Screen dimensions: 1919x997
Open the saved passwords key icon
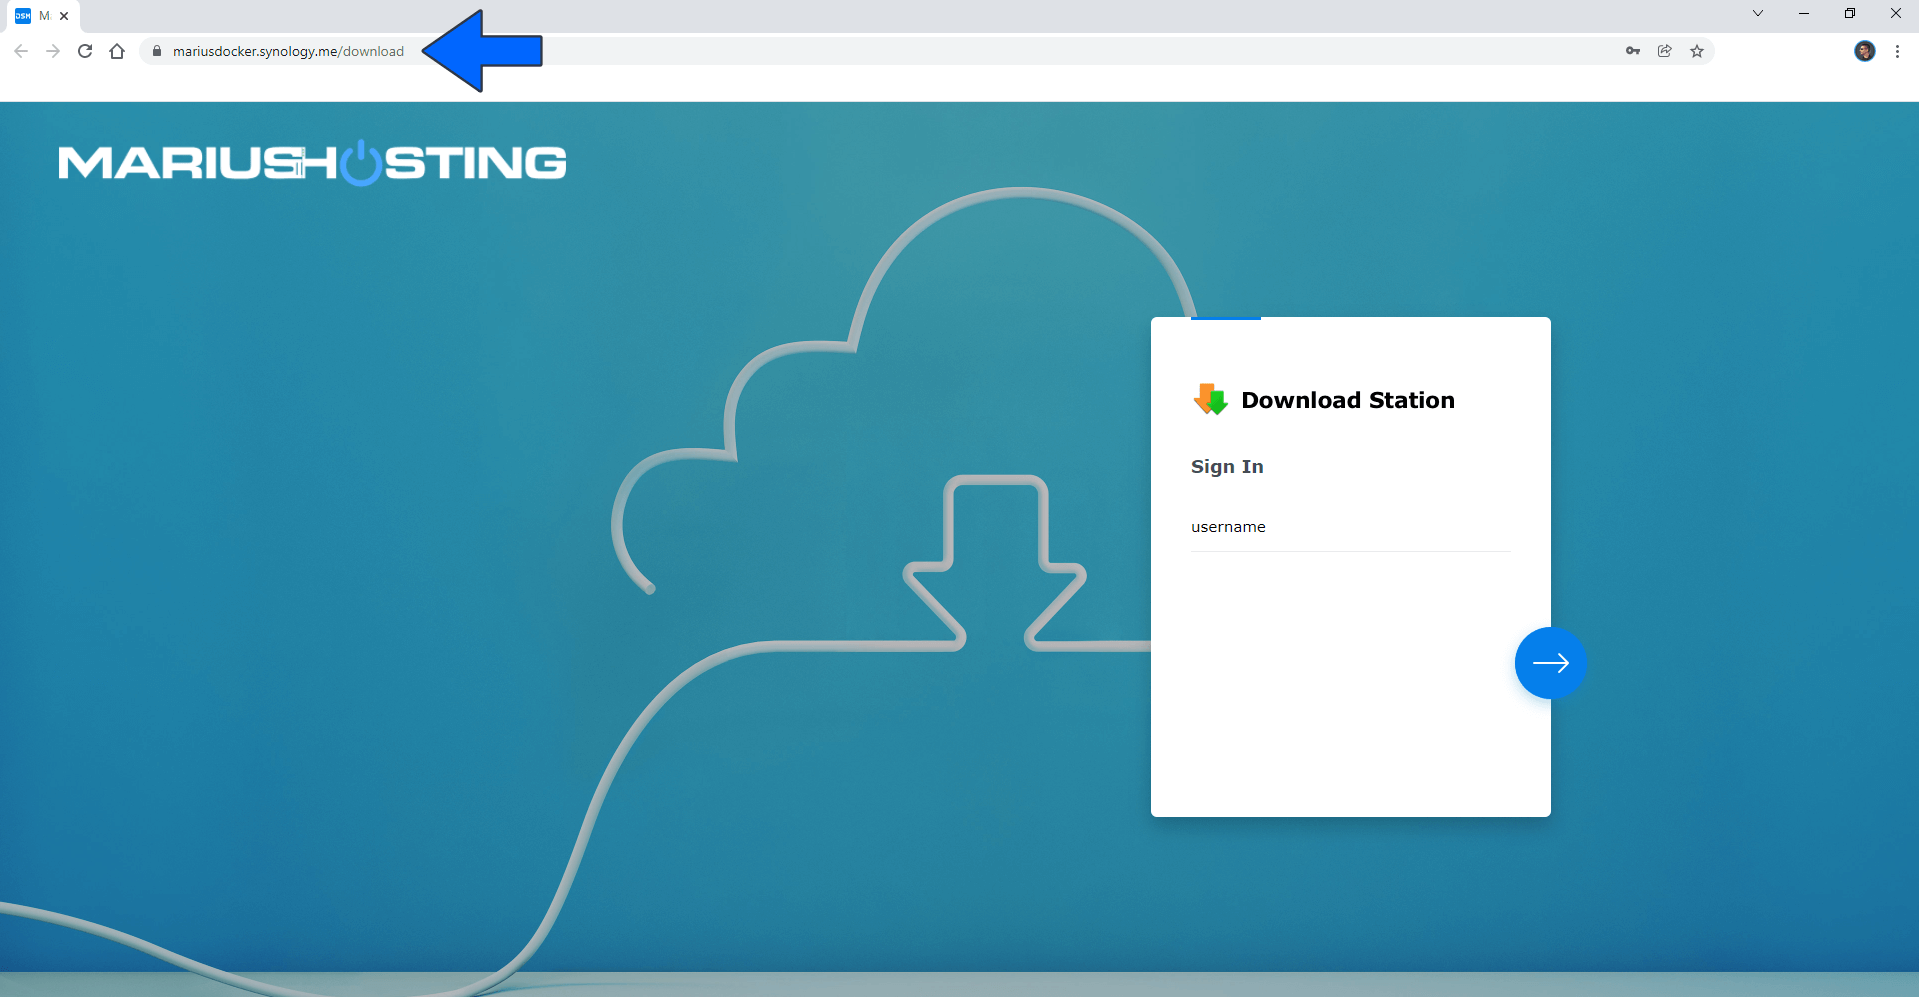[1633, 51]
